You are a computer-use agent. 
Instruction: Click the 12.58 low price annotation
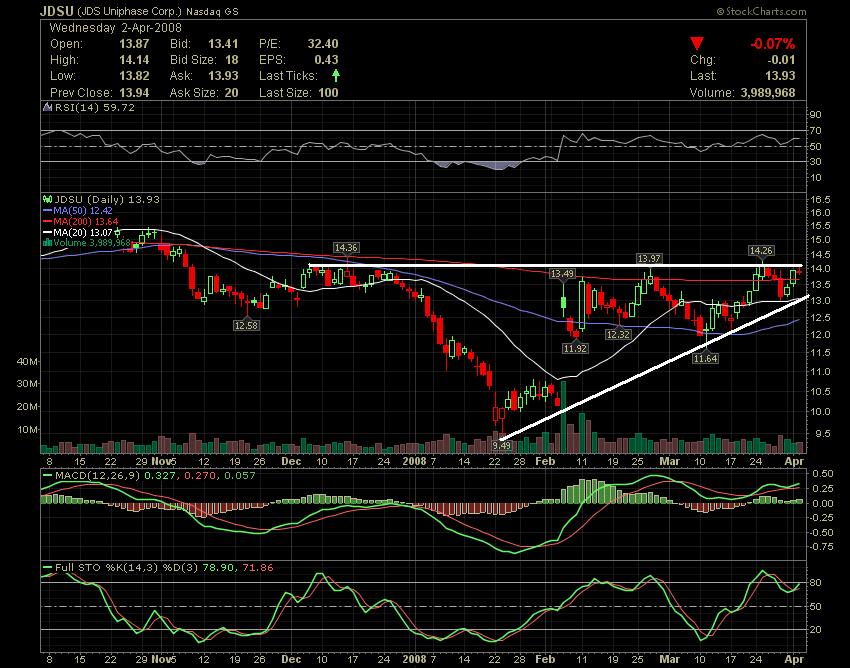[x=246, y=325]
